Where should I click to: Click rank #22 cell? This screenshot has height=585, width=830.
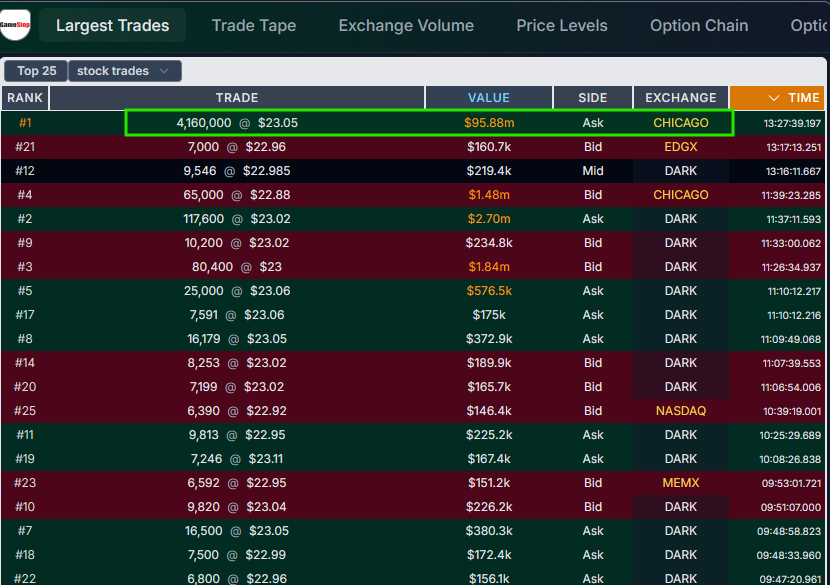point(25,579)
